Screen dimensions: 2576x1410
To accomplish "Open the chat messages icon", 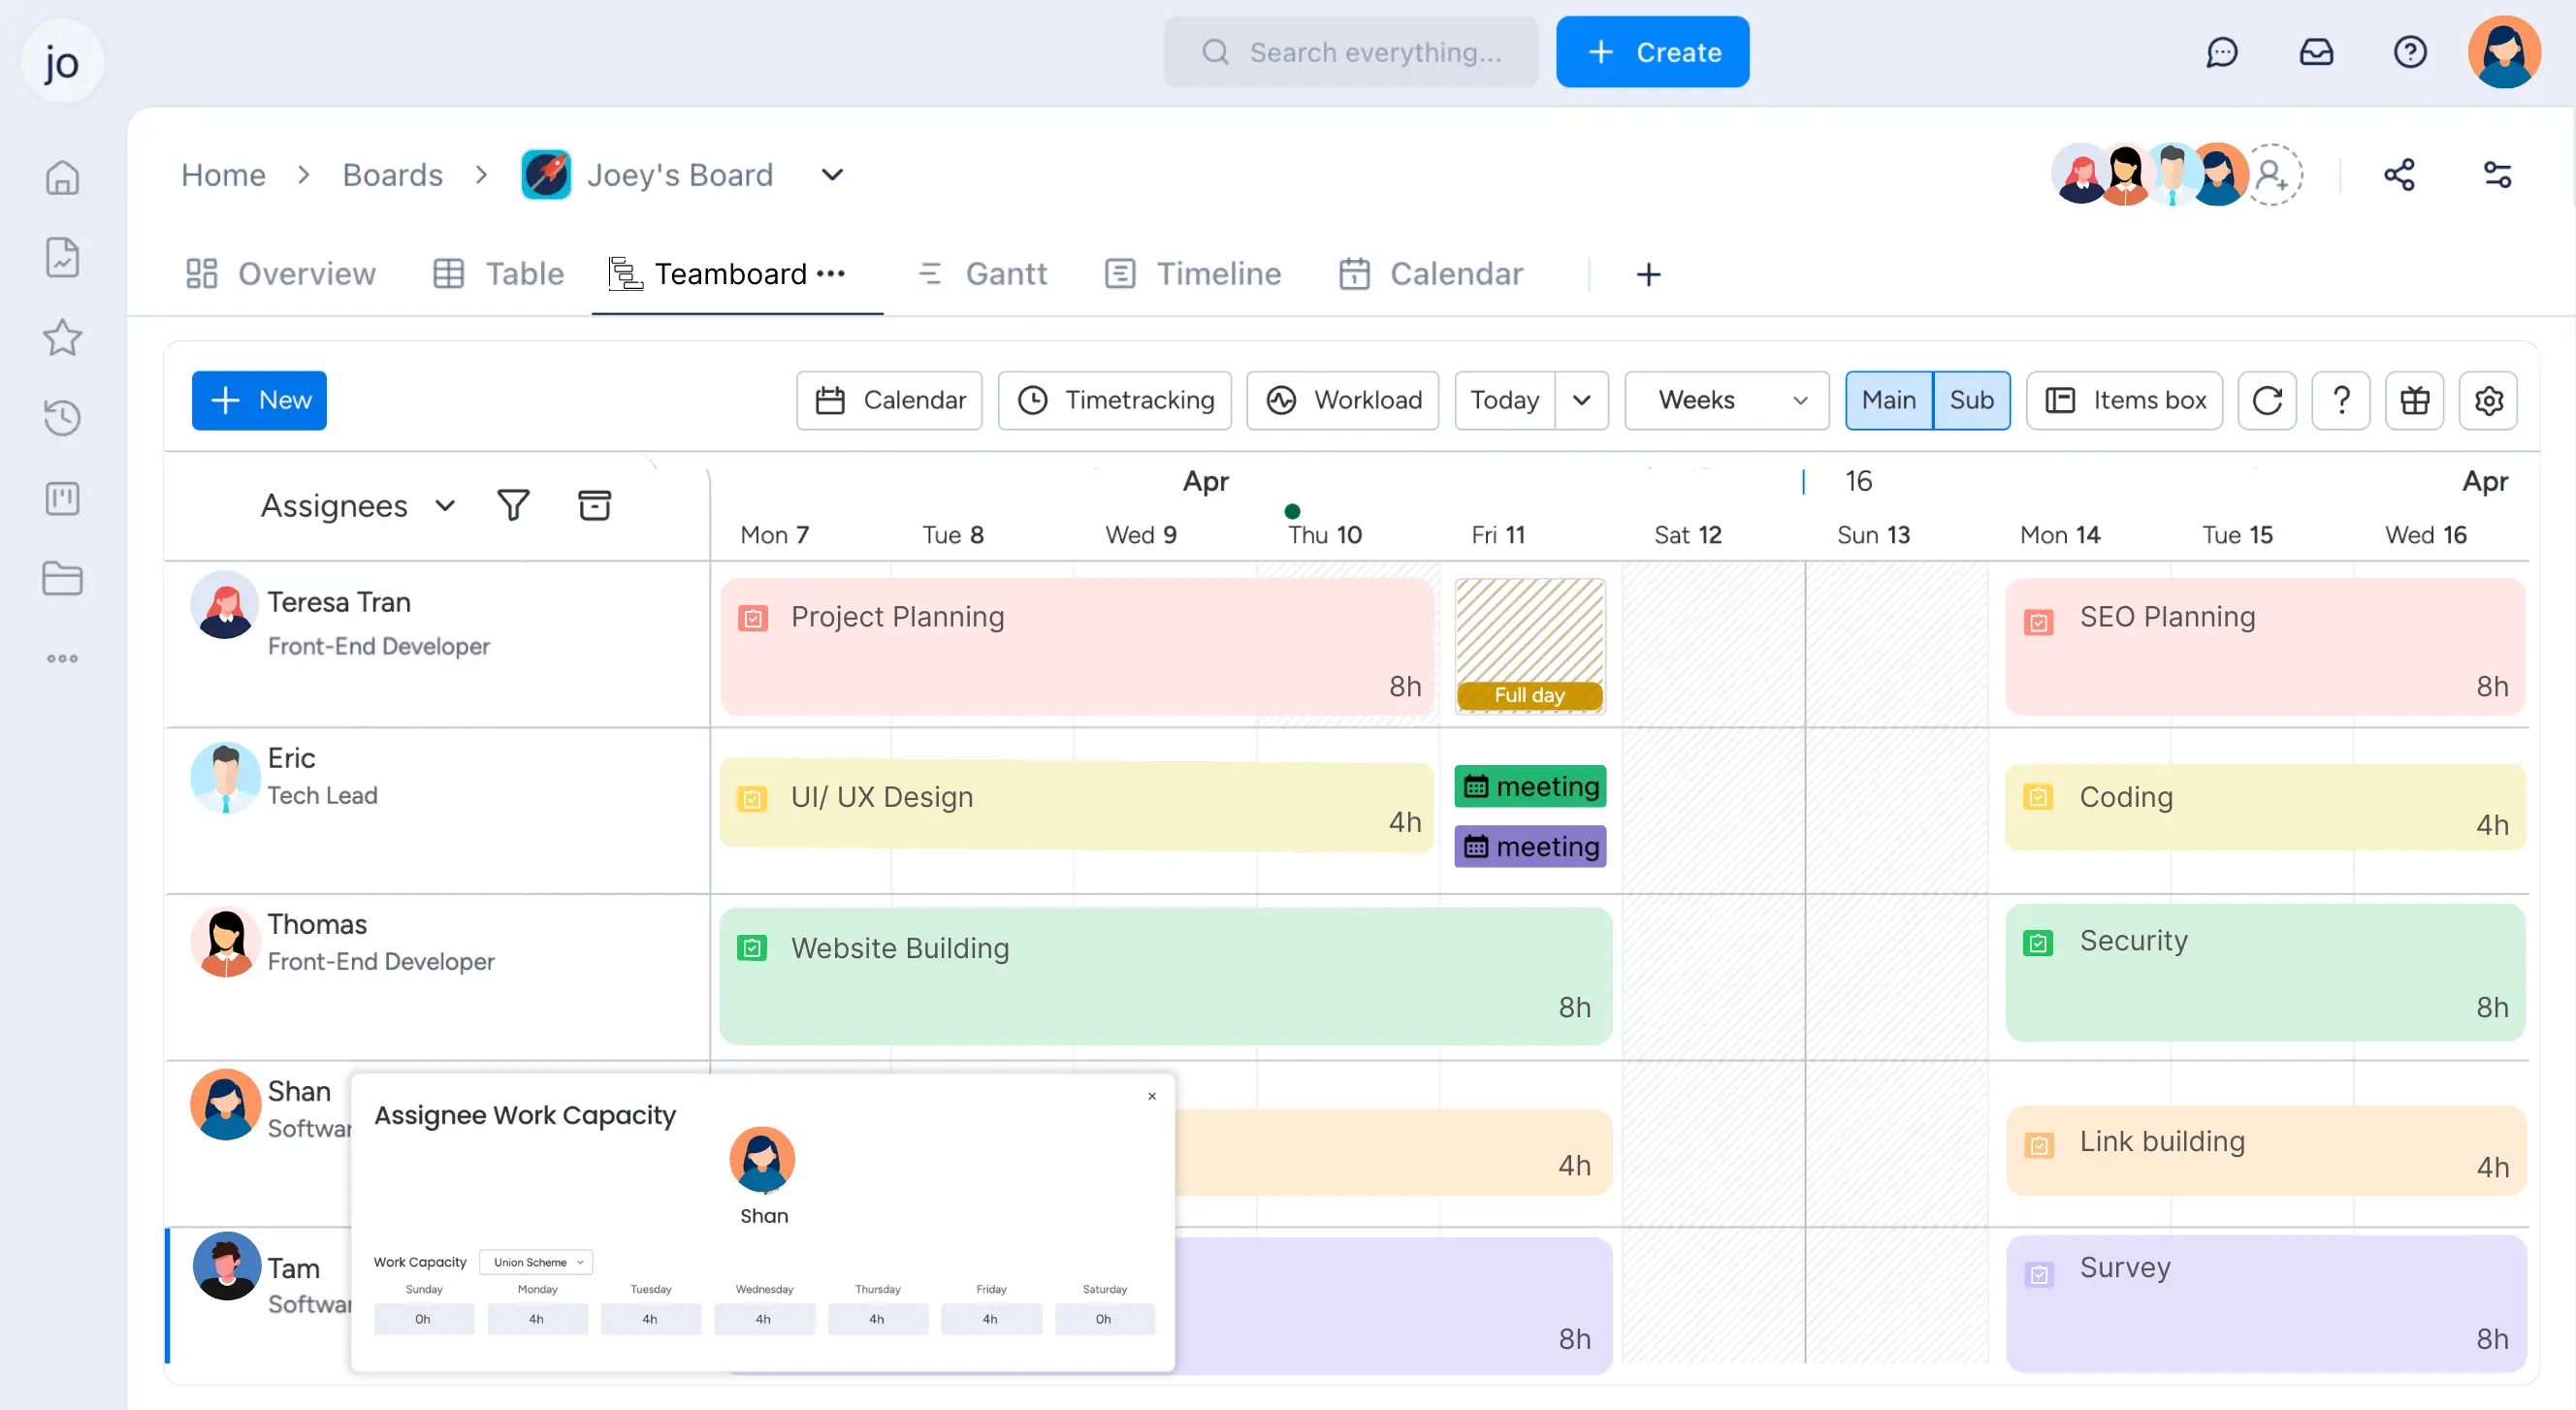I will point(2222,52).
